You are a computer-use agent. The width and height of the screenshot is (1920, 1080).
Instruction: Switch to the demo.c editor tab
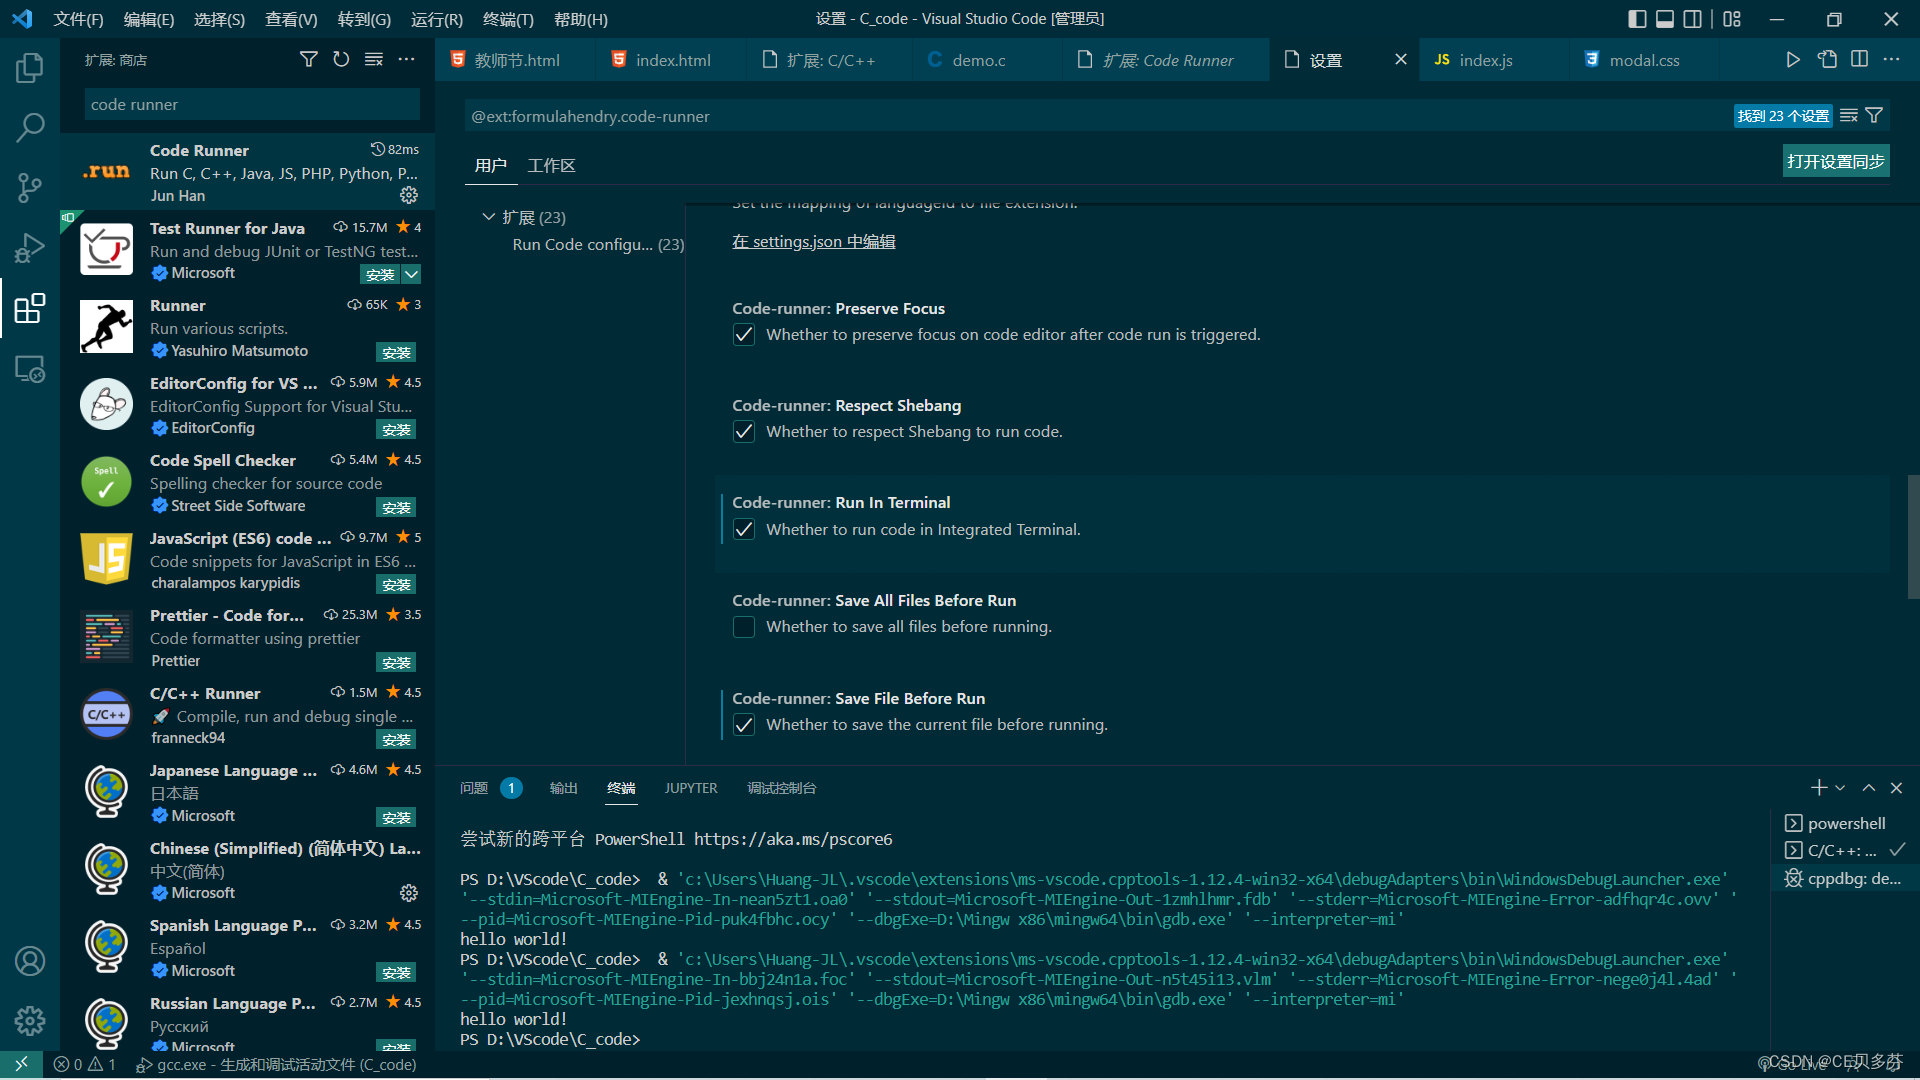pyautogui.click(x=978, y=60)
